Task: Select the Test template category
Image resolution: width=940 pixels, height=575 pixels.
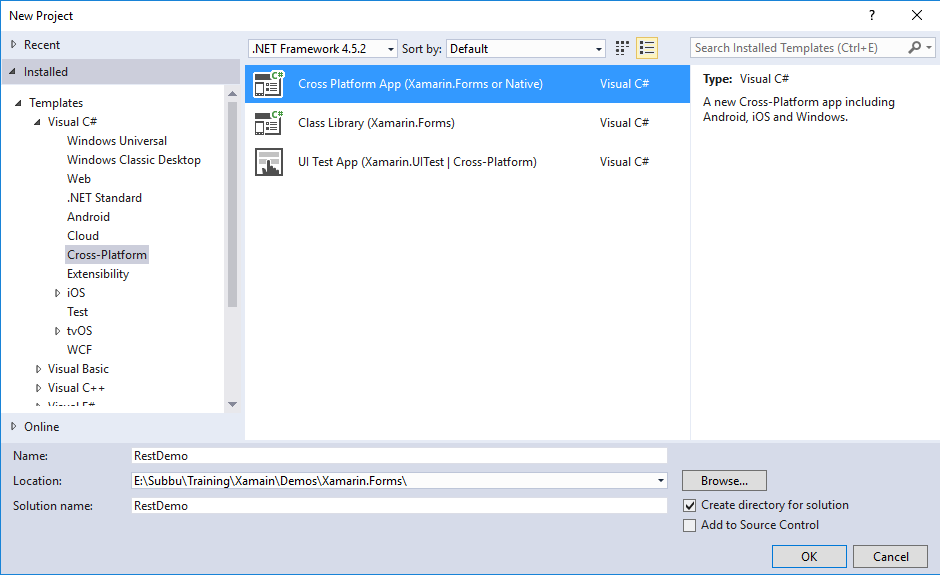Action: tap(77, 312)
